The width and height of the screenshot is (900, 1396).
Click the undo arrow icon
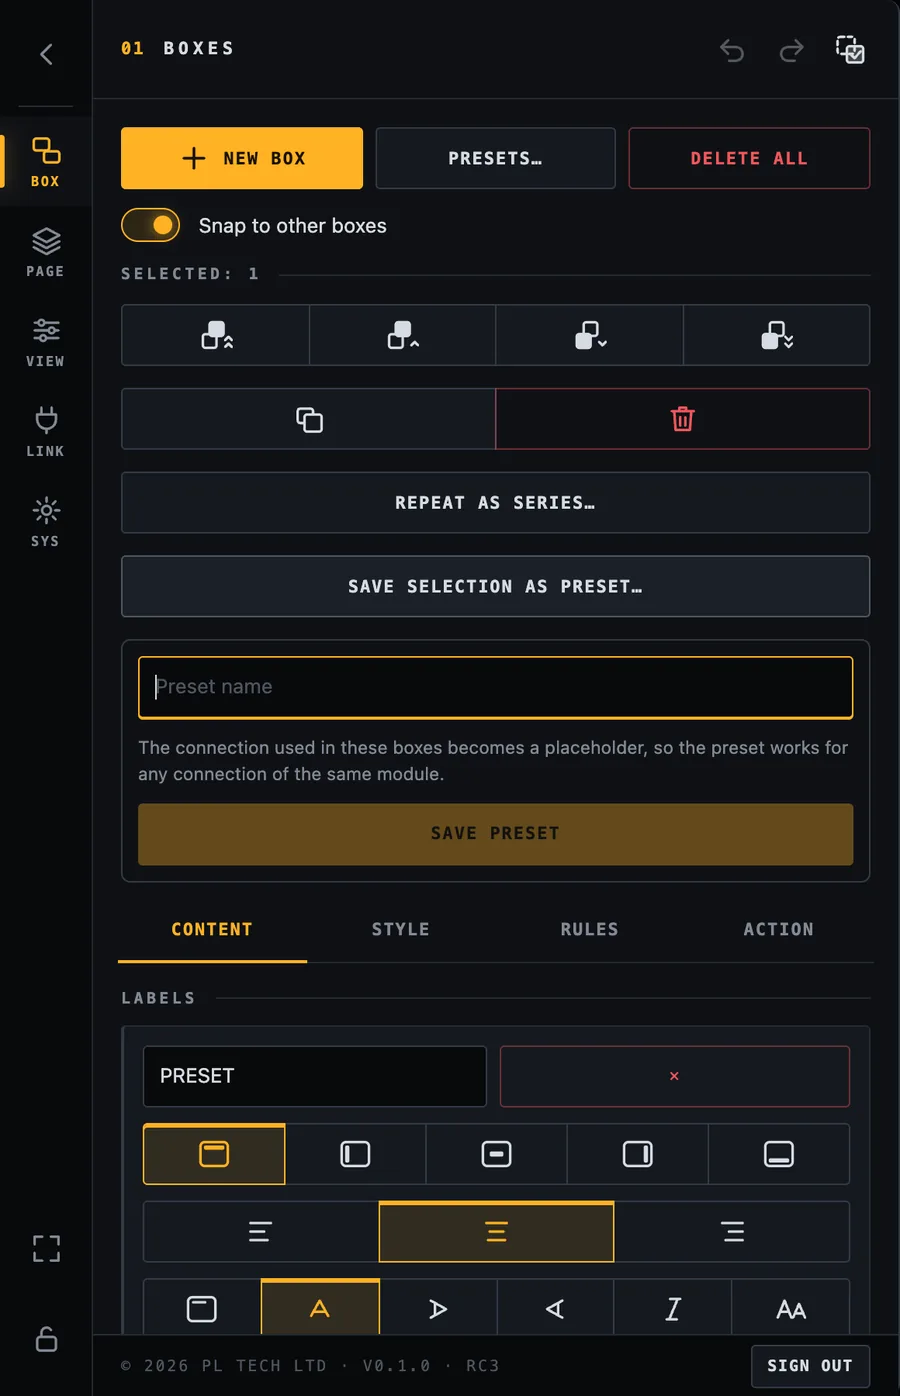coord(732,50)
